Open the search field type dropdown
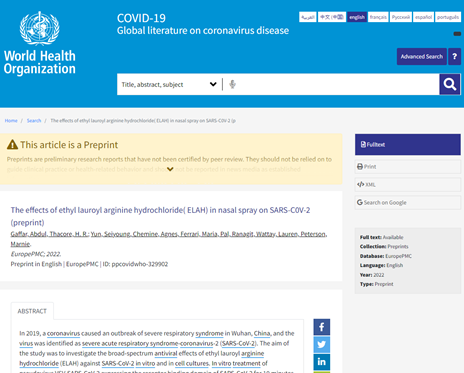The image size is (464, 373). (x=169, y=84)
